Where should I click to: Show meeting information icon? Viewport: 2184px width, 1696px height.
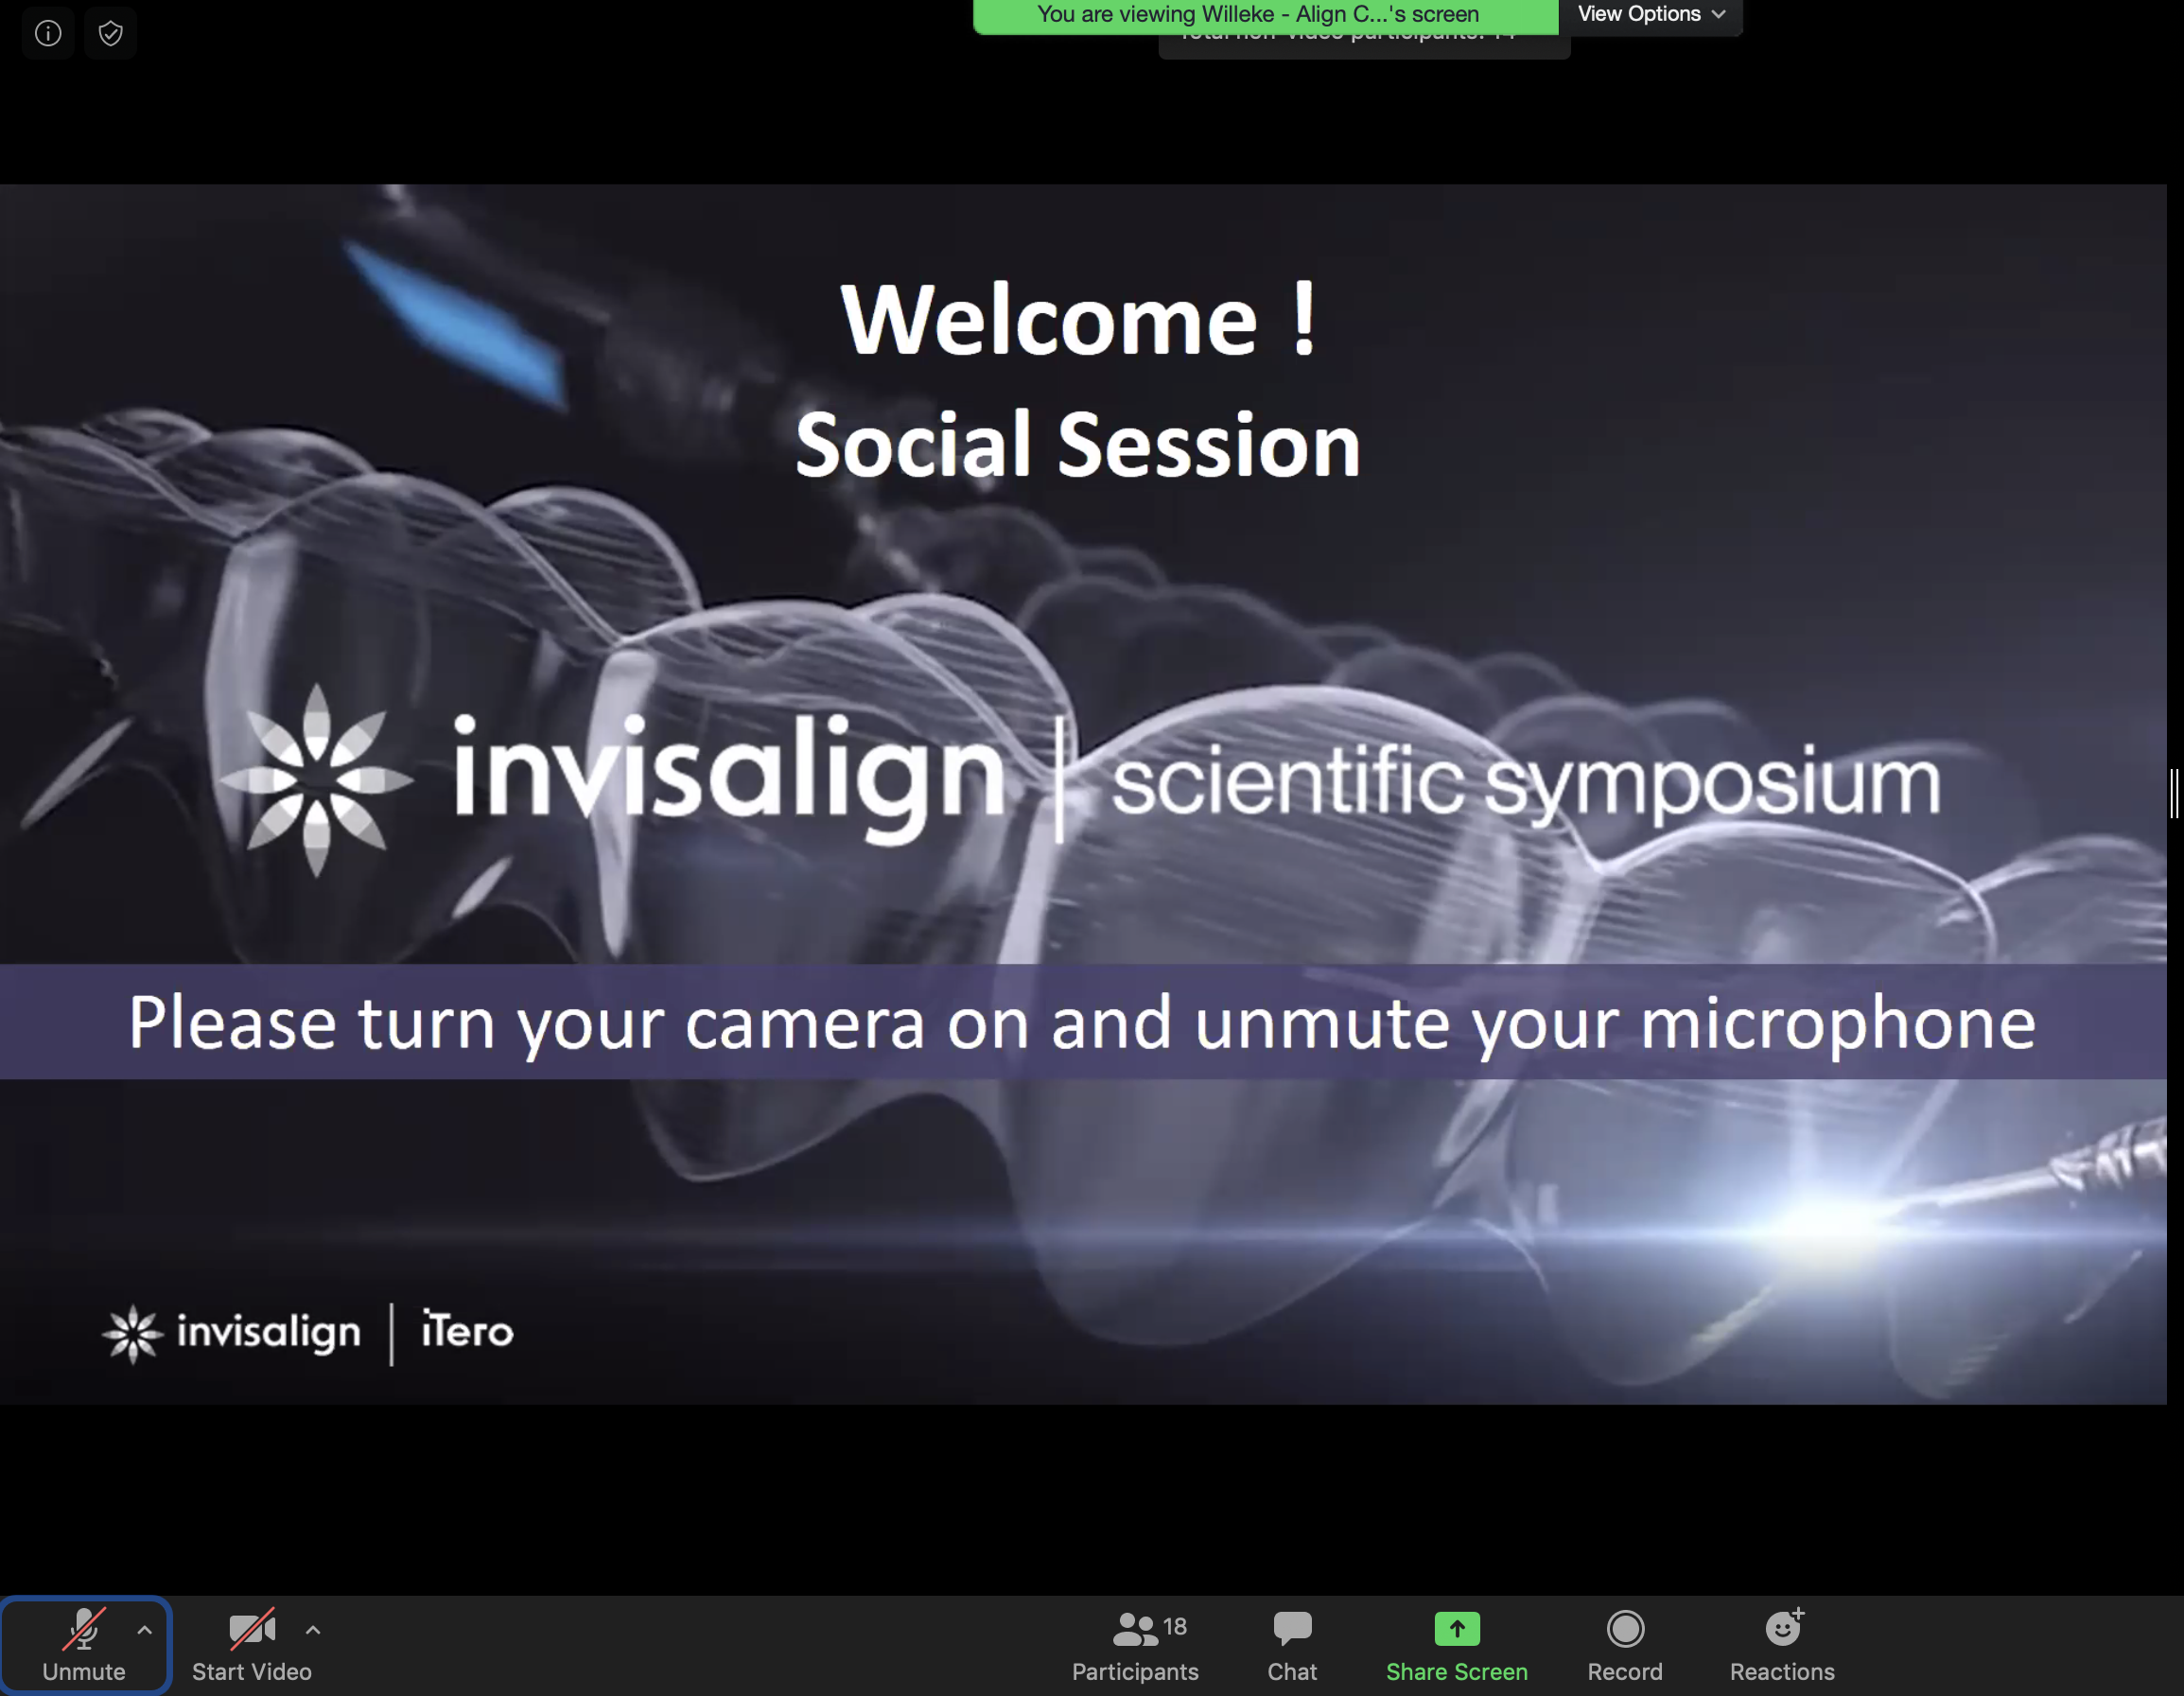pos(48,33)
